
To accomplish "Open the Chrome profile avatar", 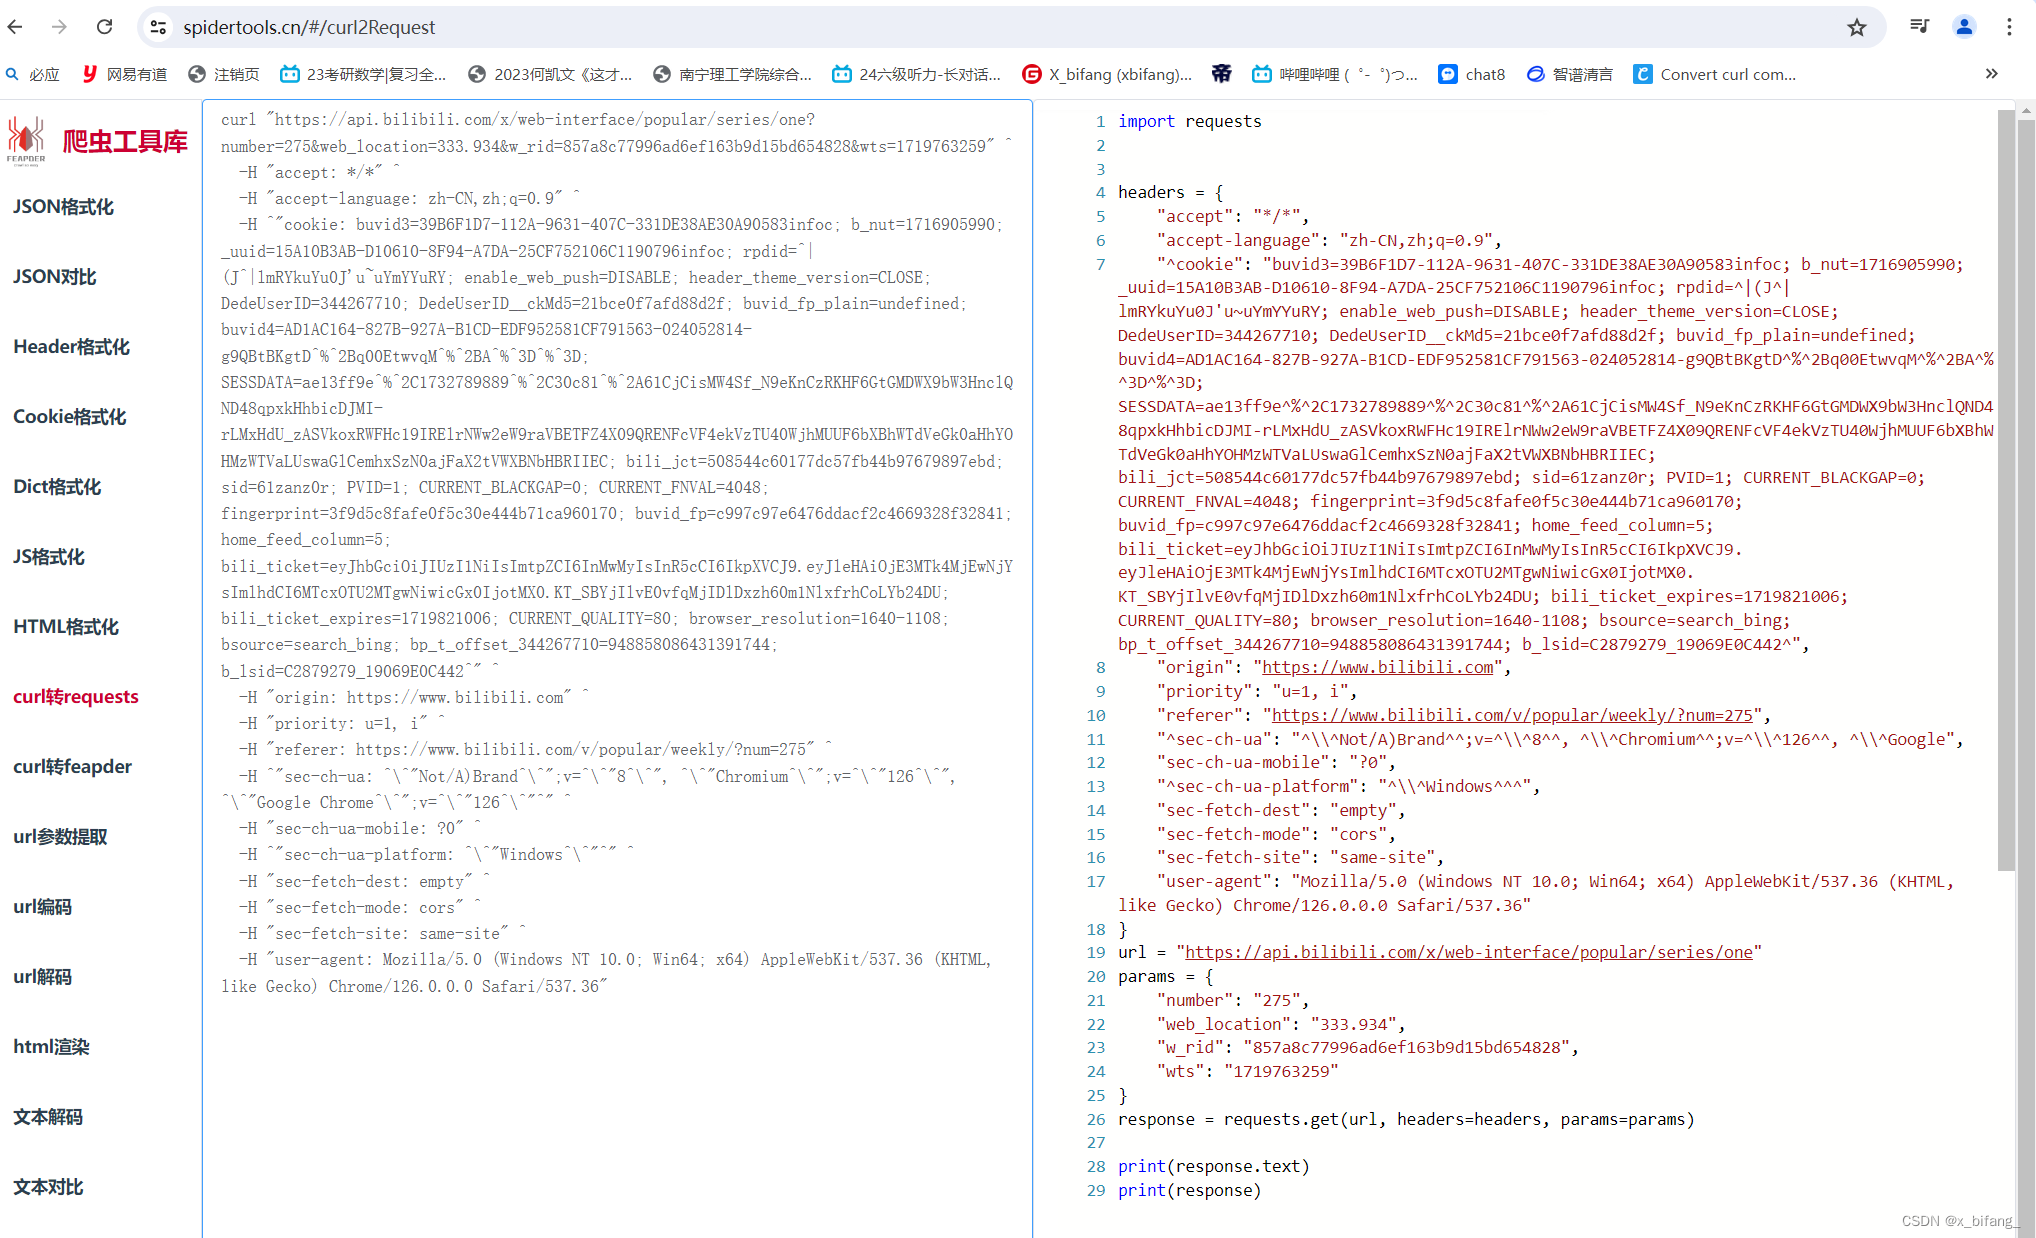I will [1964, 27].
